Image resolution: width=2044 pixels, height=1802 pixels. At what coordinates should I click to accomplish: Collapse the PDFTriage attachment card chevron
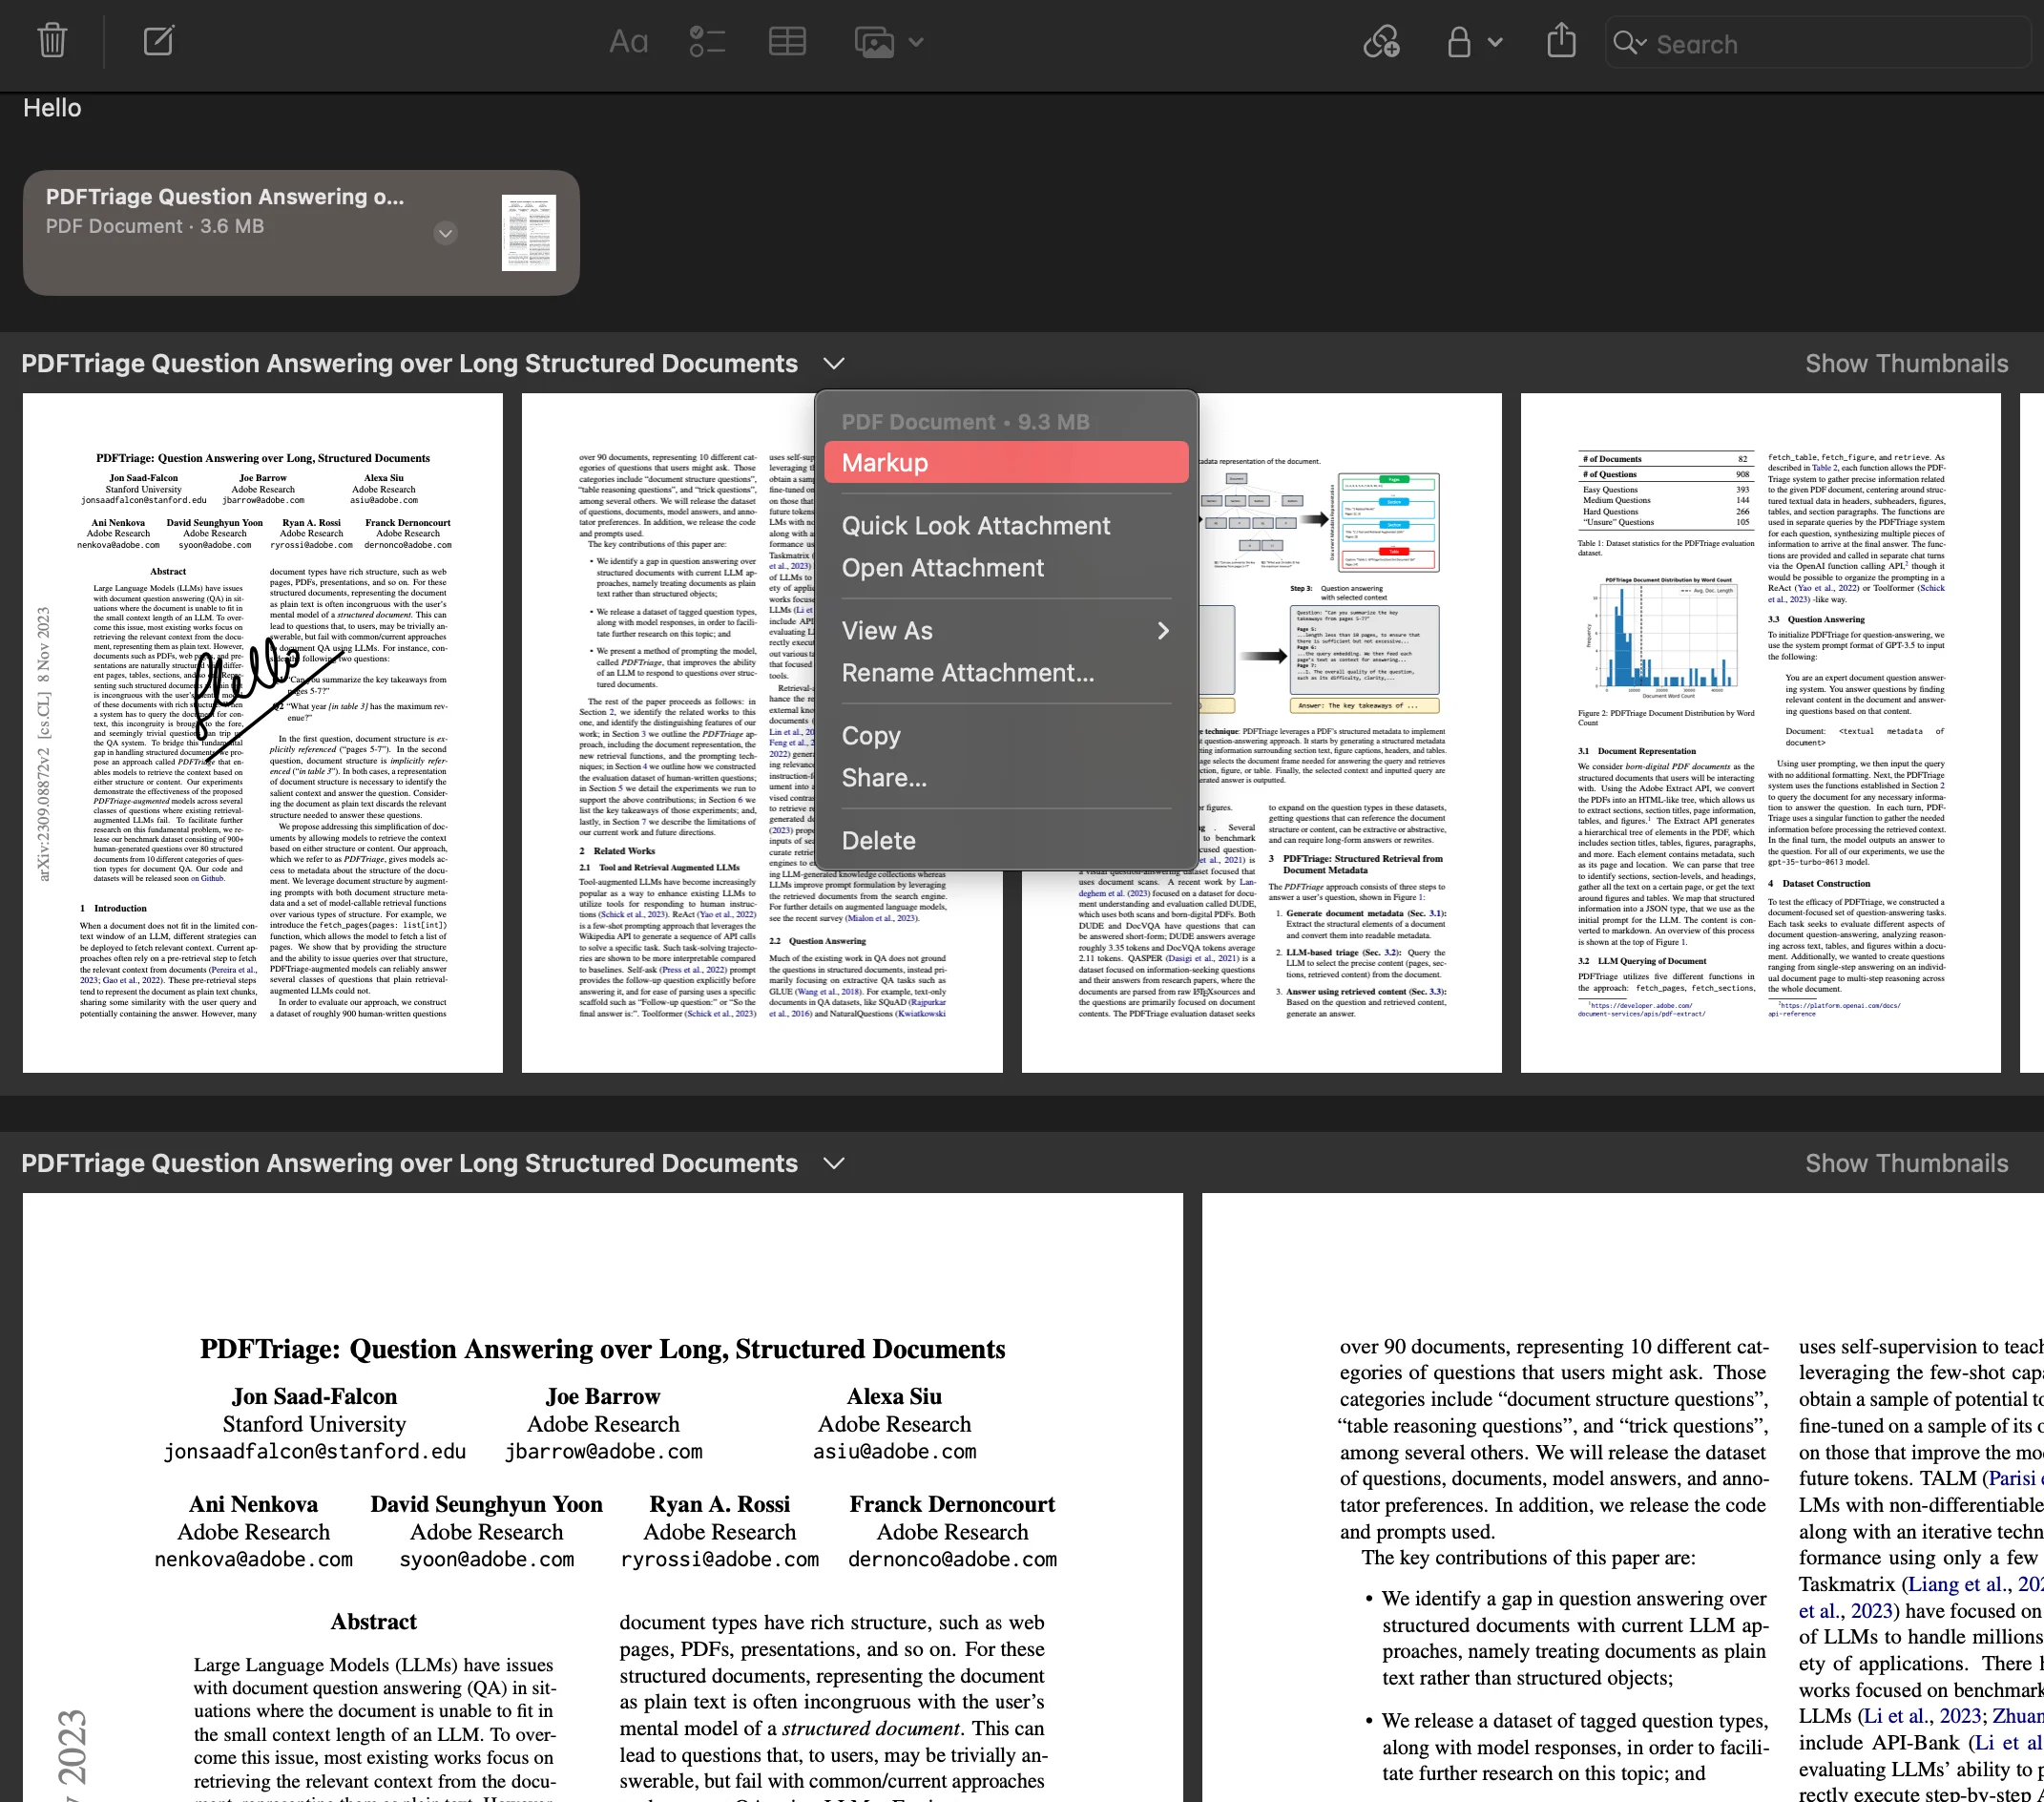click(446, 233)
